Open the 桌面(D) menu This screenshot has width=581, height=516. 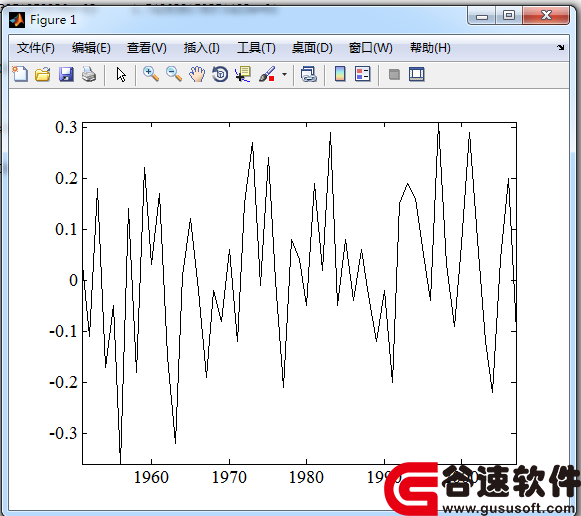click(312, 48)
